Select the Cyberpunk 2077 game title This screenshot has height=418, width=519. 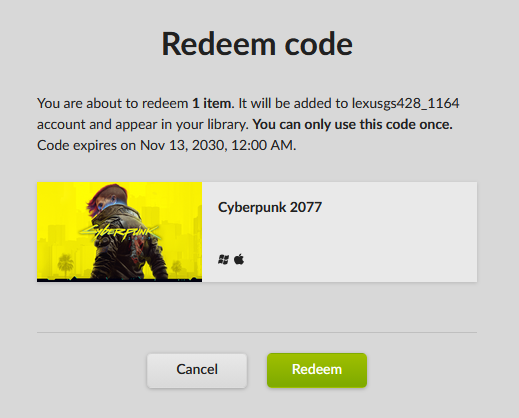[270, 207]
